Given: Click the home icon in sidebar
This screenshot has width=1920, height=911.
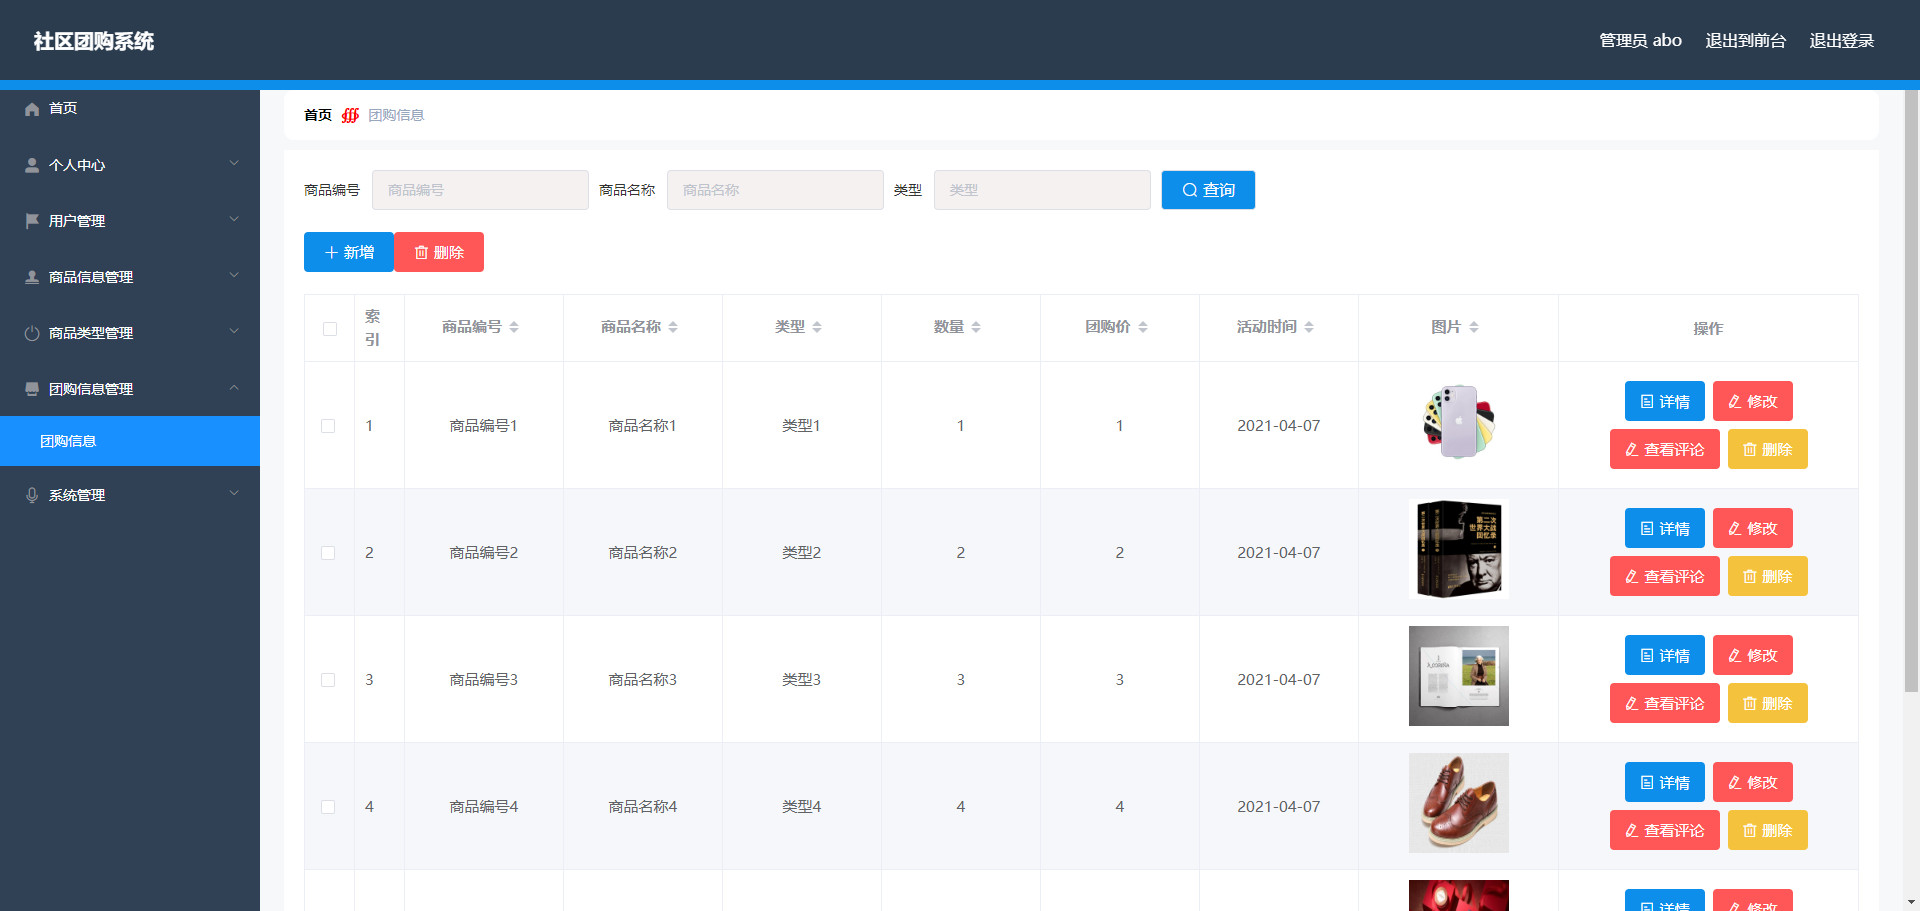Looking at the screenshot, I should pyautogui.click(x=32, y=109).
